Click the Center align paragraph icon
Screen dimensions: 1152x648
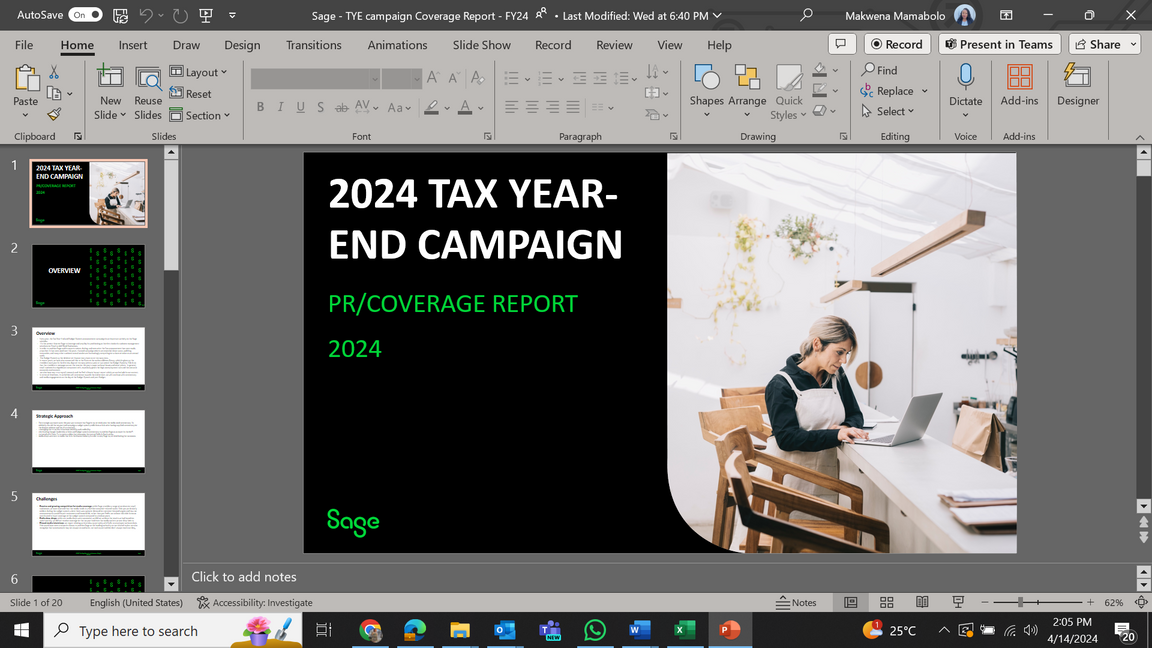coord(532,108)
